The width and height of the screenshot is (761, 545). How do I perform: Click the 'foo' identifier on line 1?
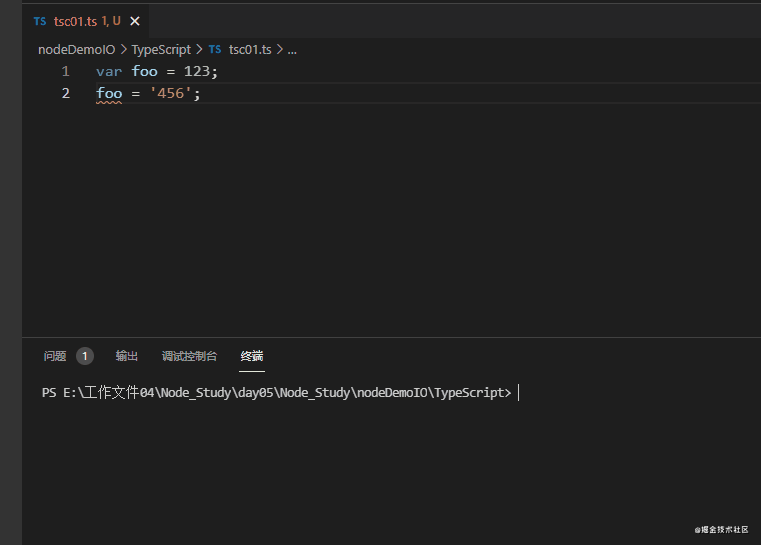pos(145,71)
